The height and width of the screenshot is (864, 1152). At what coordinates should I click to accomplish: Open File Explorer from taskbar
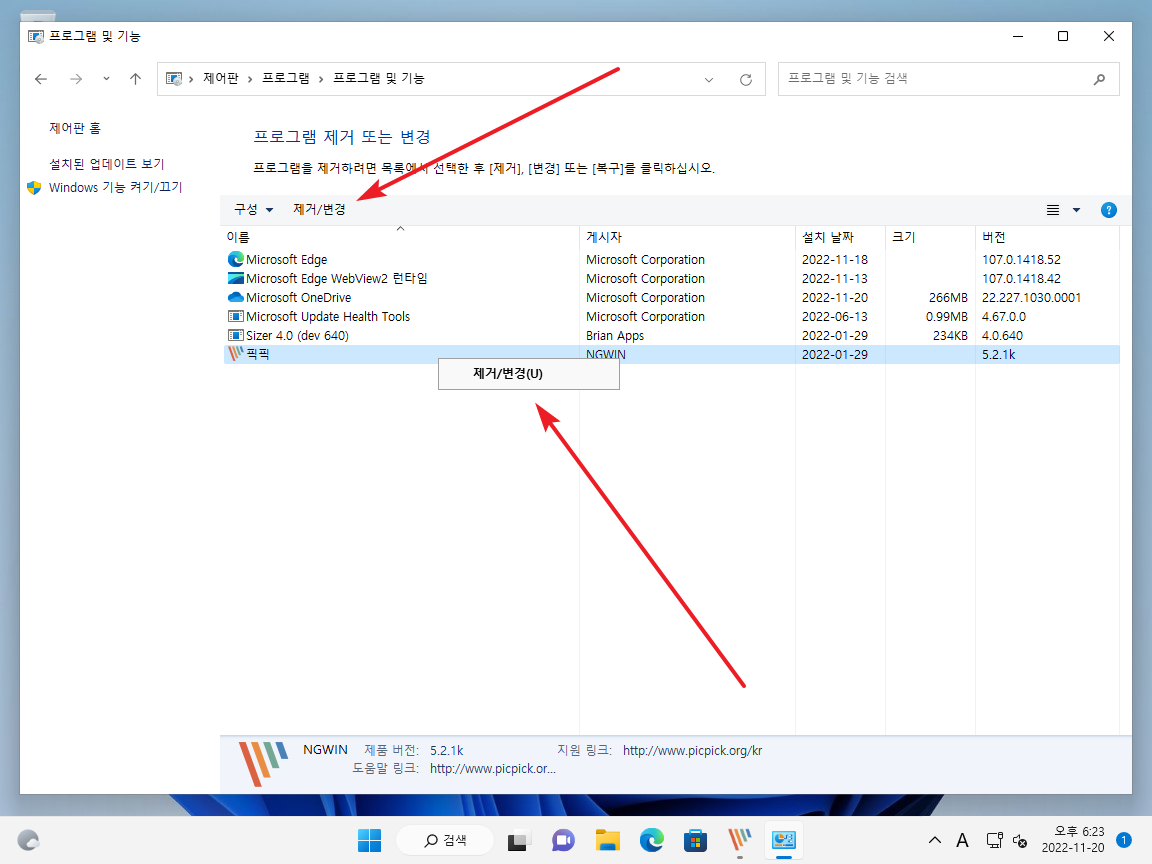(608, 840)
